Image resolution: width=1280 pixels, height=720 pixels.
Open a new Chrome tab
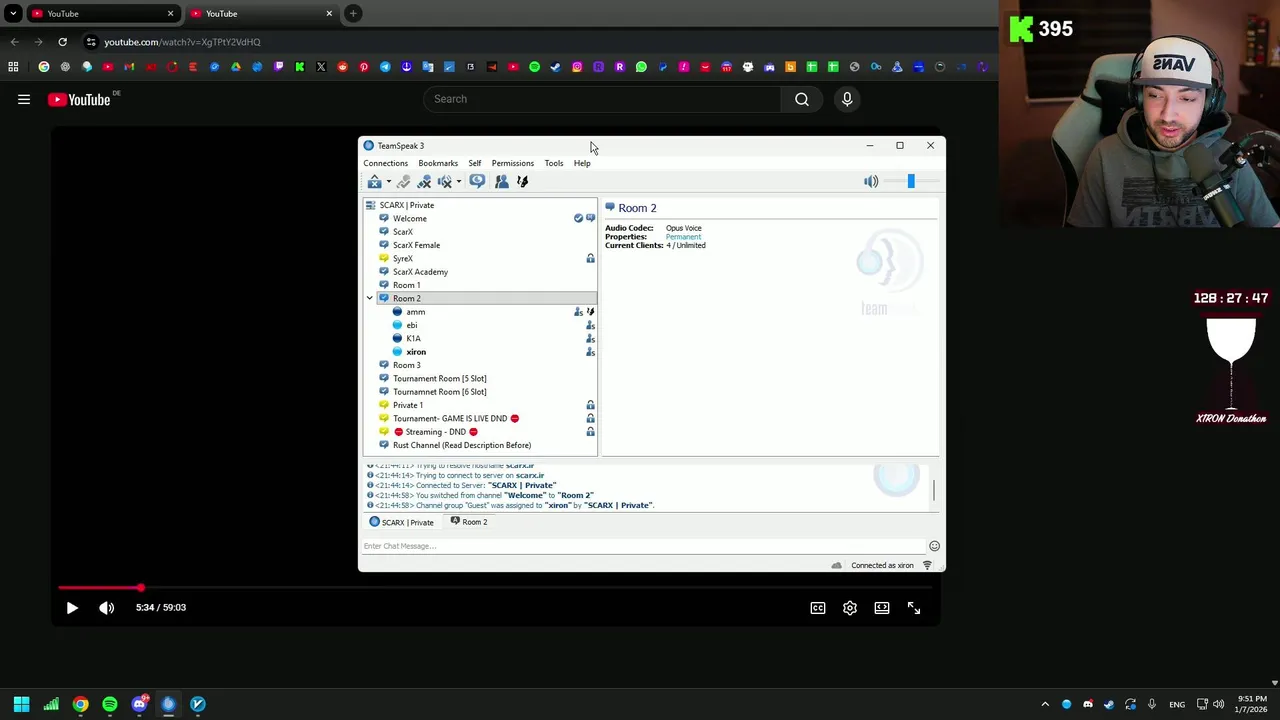pyautogui.click(x=353, y=14)
